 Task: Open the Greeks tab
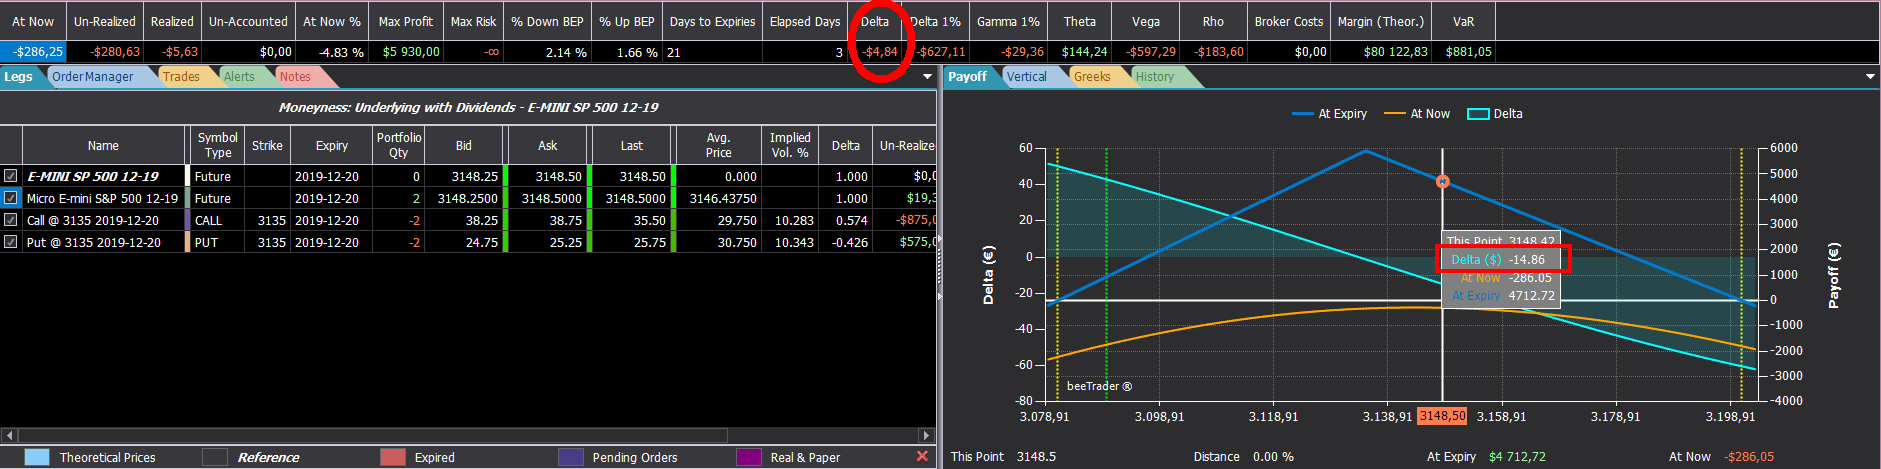1092,77
